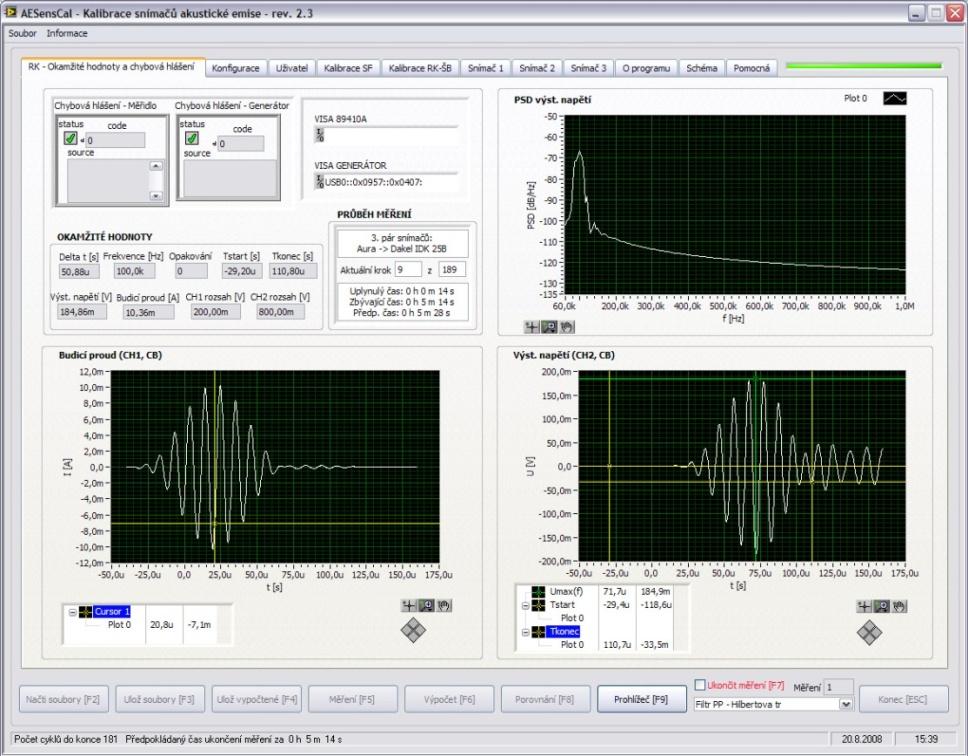Click the Delta t [s] value field
Viewport: 968px width, 756px height.
[80, 272]
